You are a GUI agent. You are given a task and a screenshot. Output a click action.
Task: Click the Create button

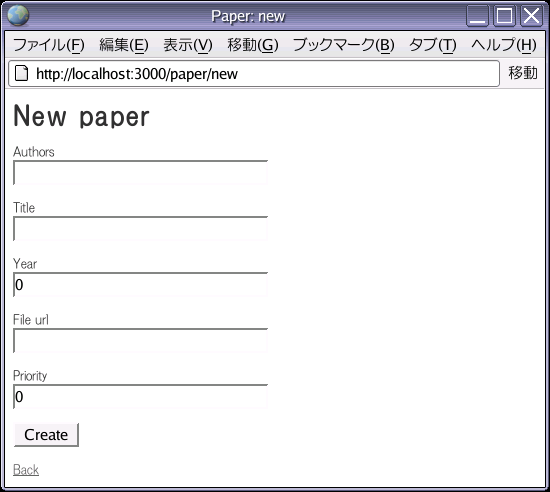tap(46, 435)
